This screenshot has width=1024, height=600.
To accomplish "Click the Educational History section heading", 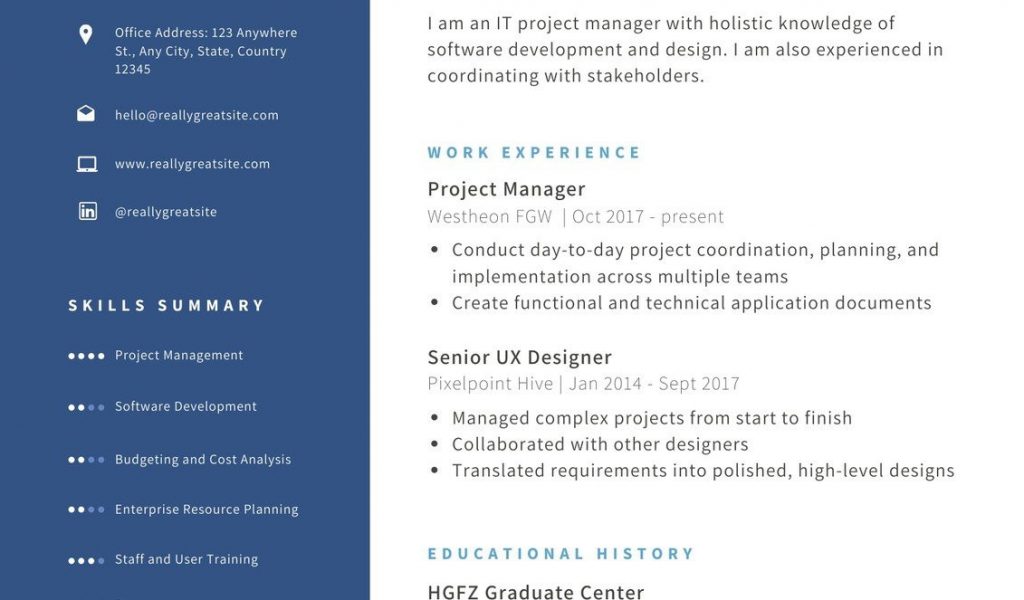I will click(560, 554).
